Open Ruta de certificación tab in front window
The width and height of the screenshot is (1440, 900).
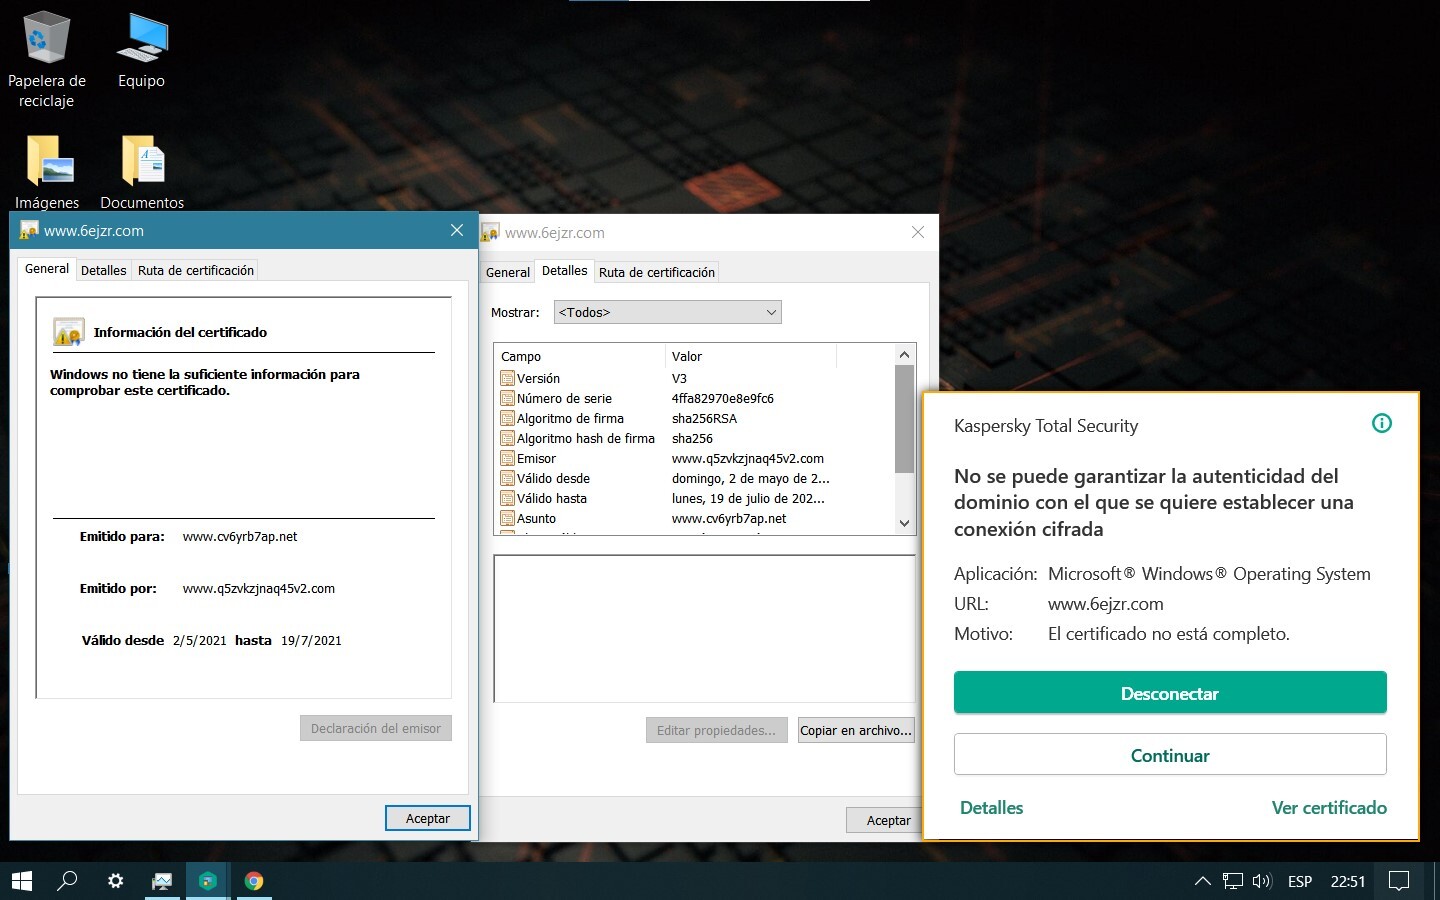196,271
